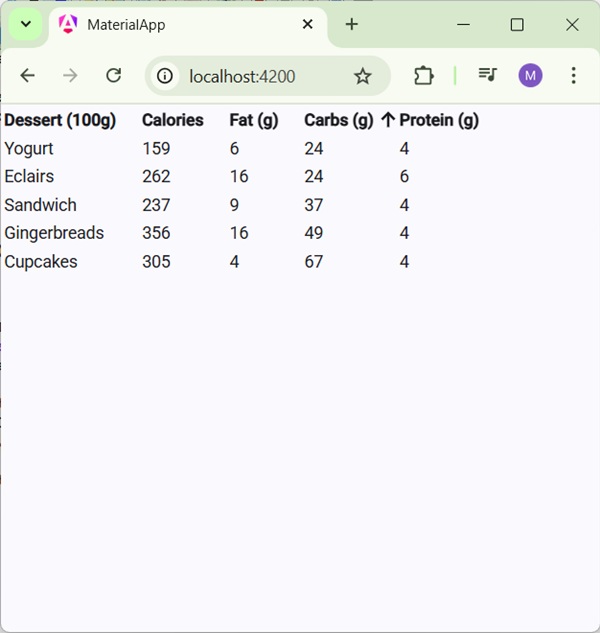Reload the localhost page
The image size is (600, 633).
point(113,76)
